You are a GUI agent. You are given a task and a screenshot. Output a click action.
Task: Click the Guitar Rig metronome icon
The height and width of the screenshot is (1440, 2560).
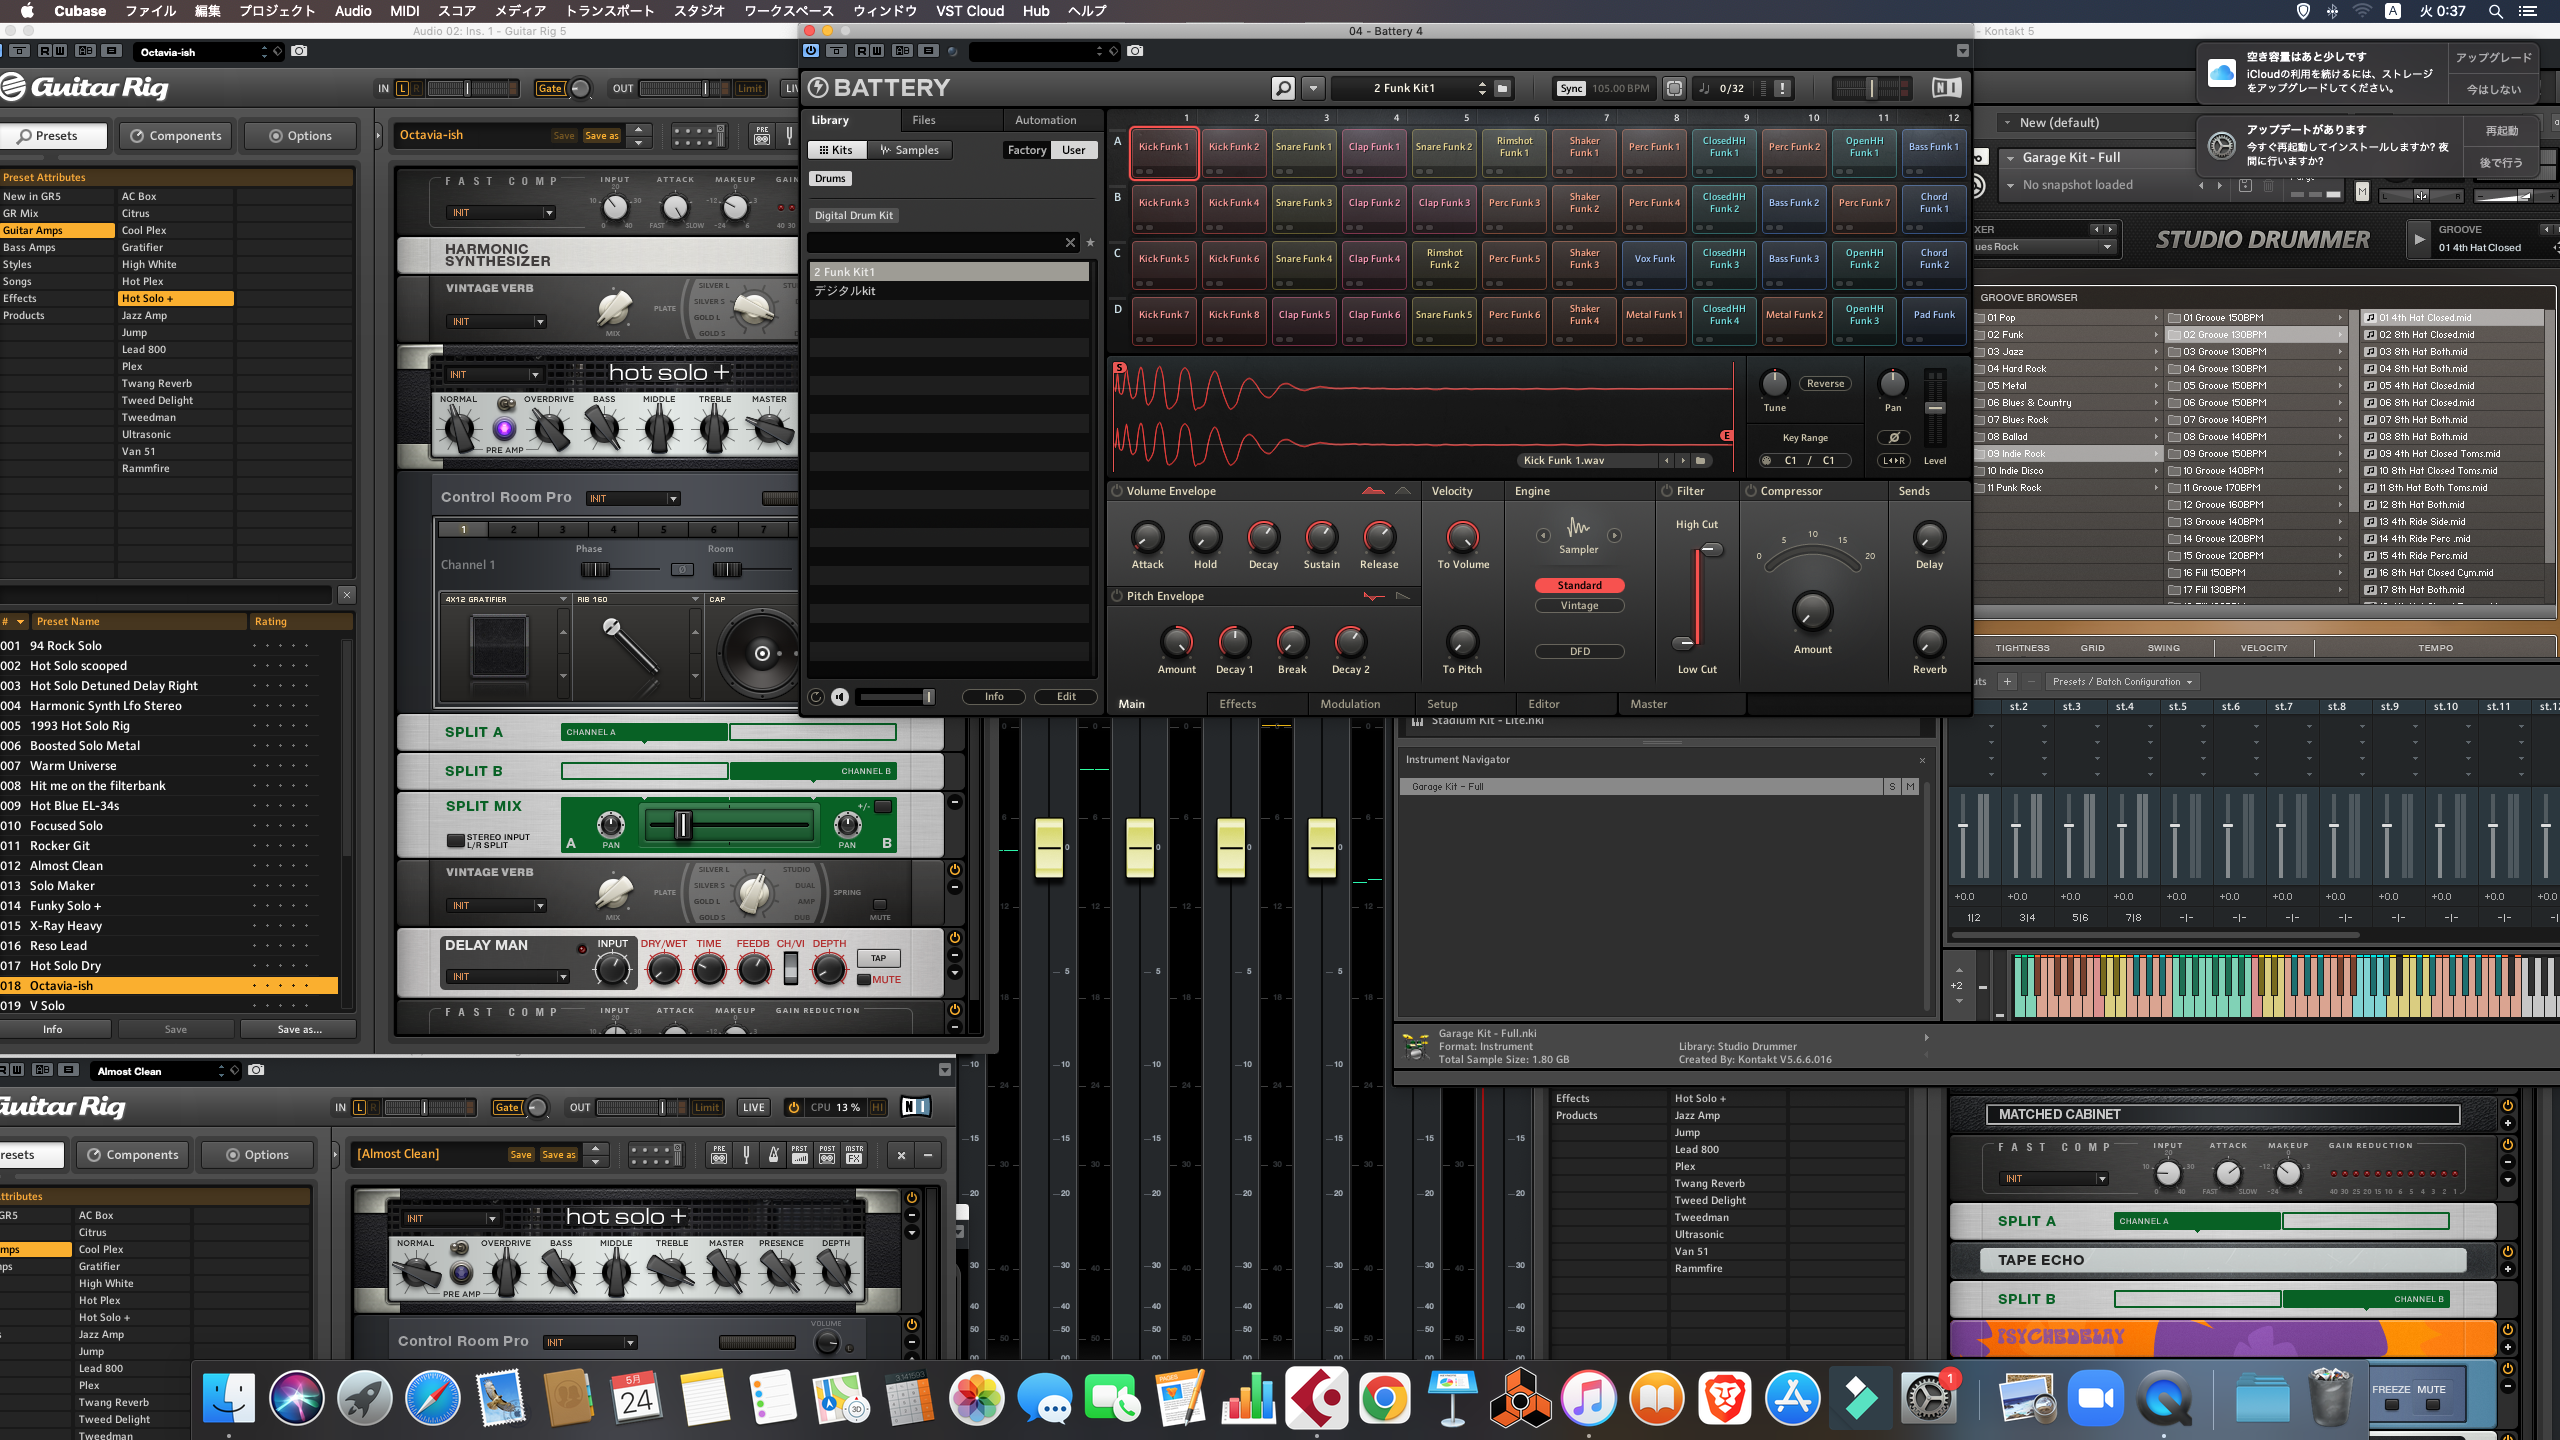click(772, 1155)
